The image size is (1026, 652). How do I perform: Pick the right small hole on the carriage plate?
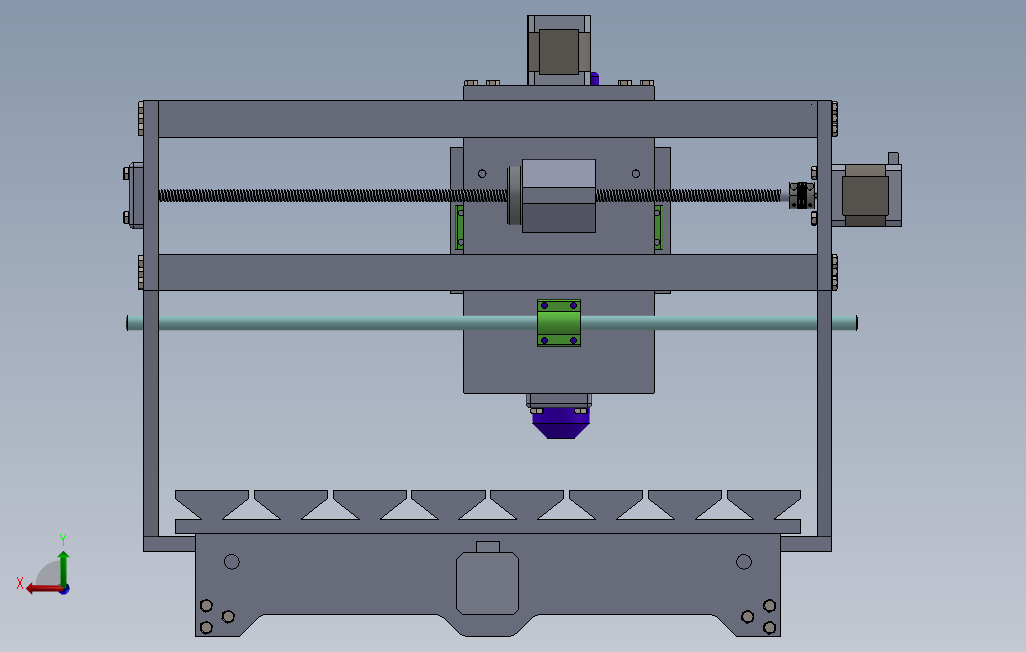pos(635,173)
